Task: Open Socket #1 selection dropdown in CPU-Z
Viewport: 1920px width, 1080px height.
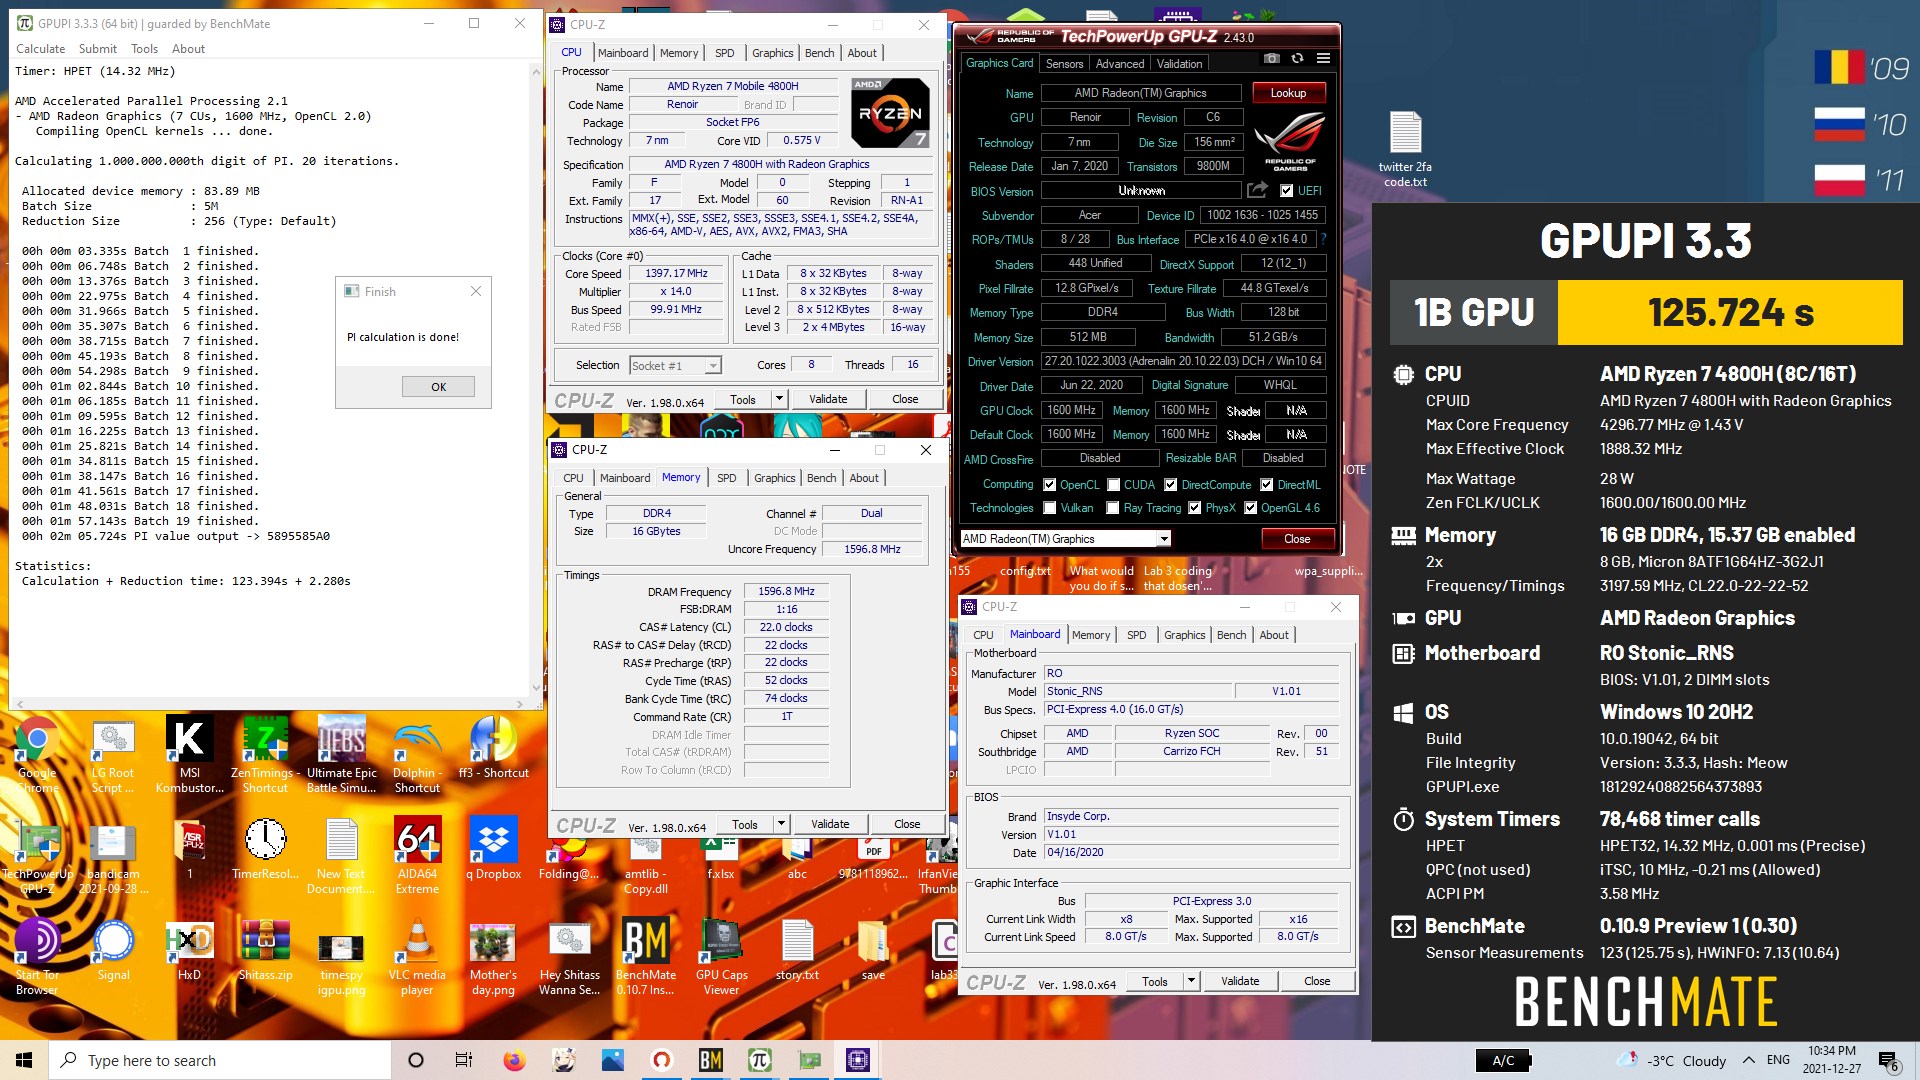Action: point(675,366)
